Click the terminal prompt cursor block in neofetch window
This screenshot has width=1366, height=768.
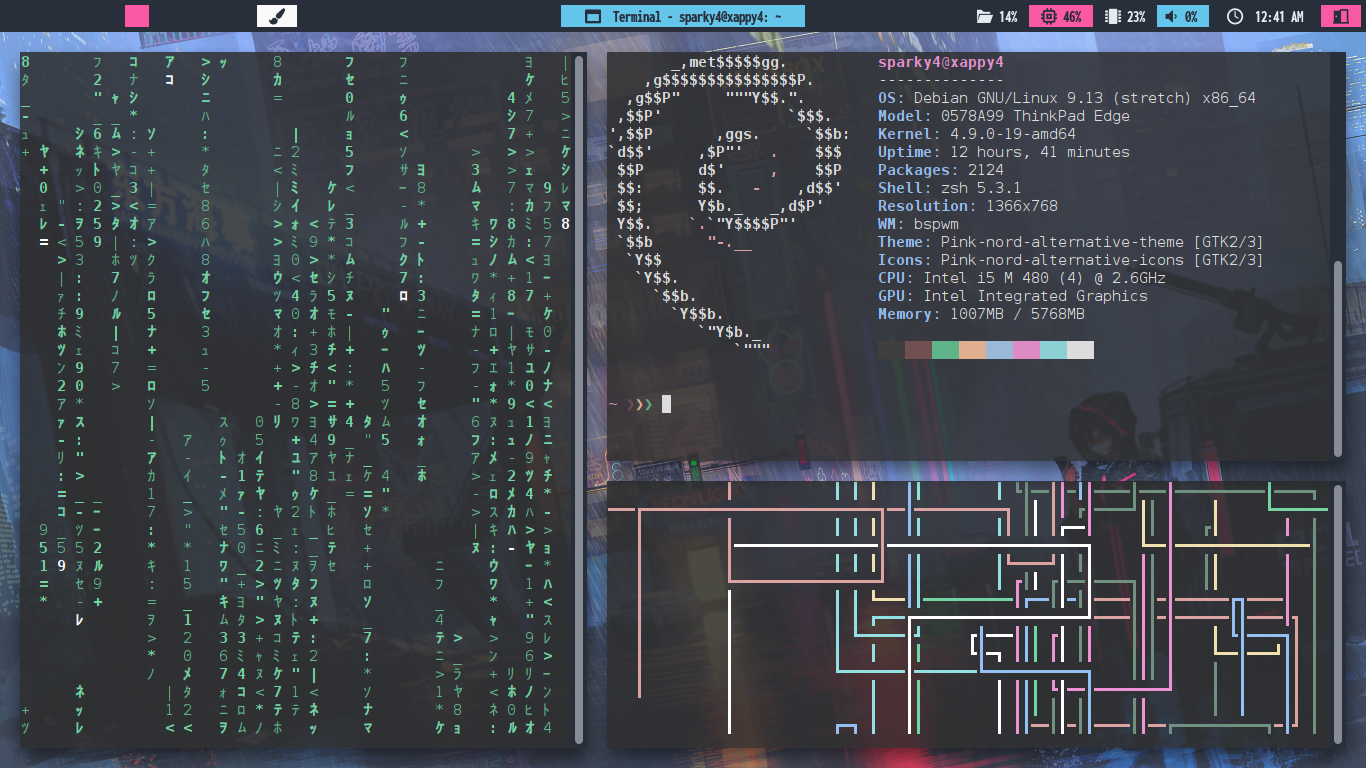[x=666, y=404]
